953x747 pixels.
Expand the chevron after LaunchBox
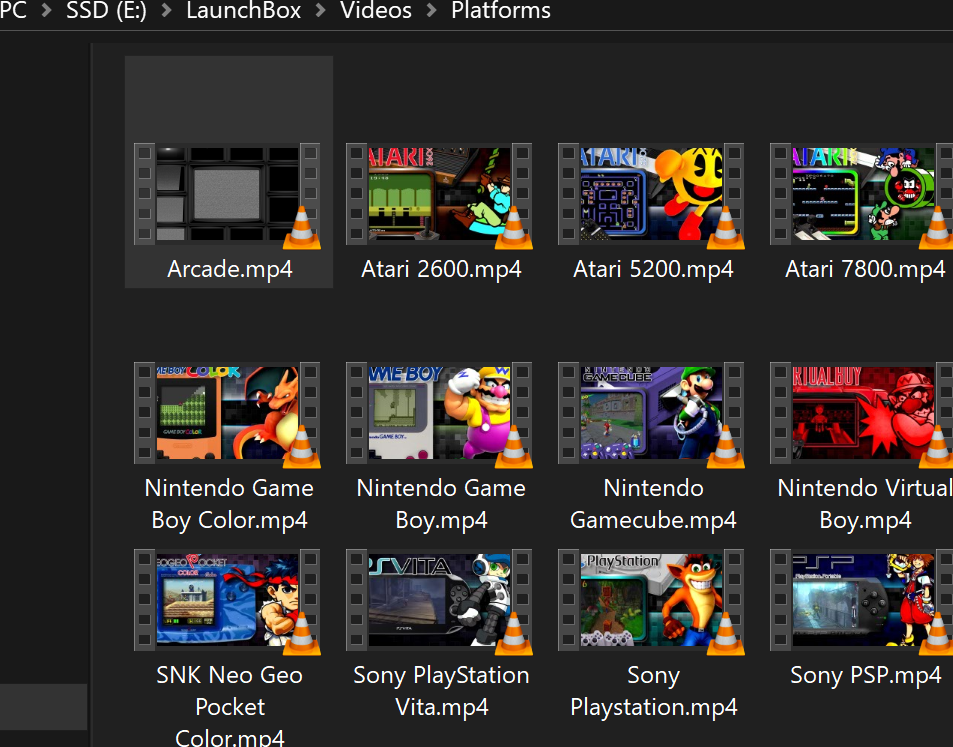pyautogui.click(x=320, y=10)
